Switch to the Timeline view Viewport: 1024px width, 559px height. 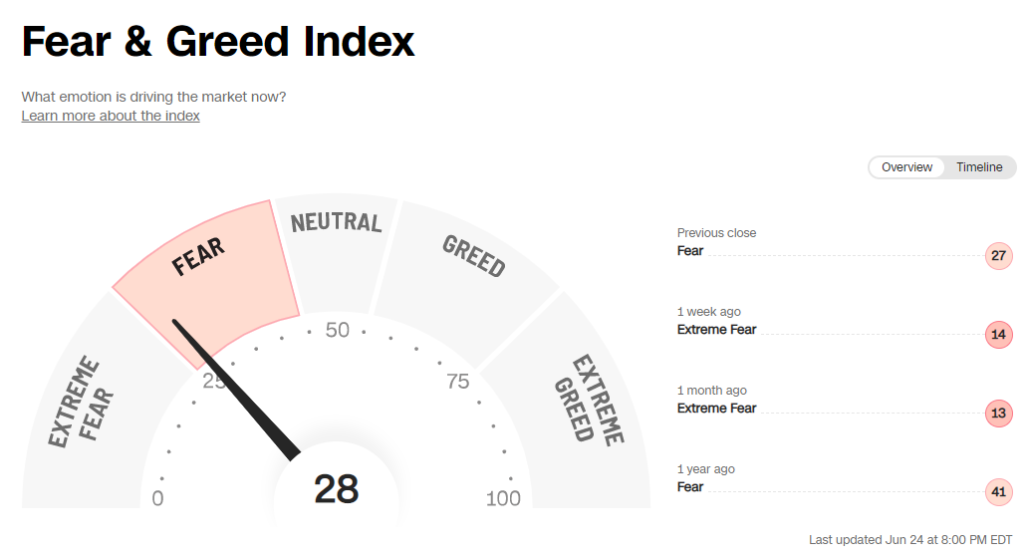click(979, 167)
